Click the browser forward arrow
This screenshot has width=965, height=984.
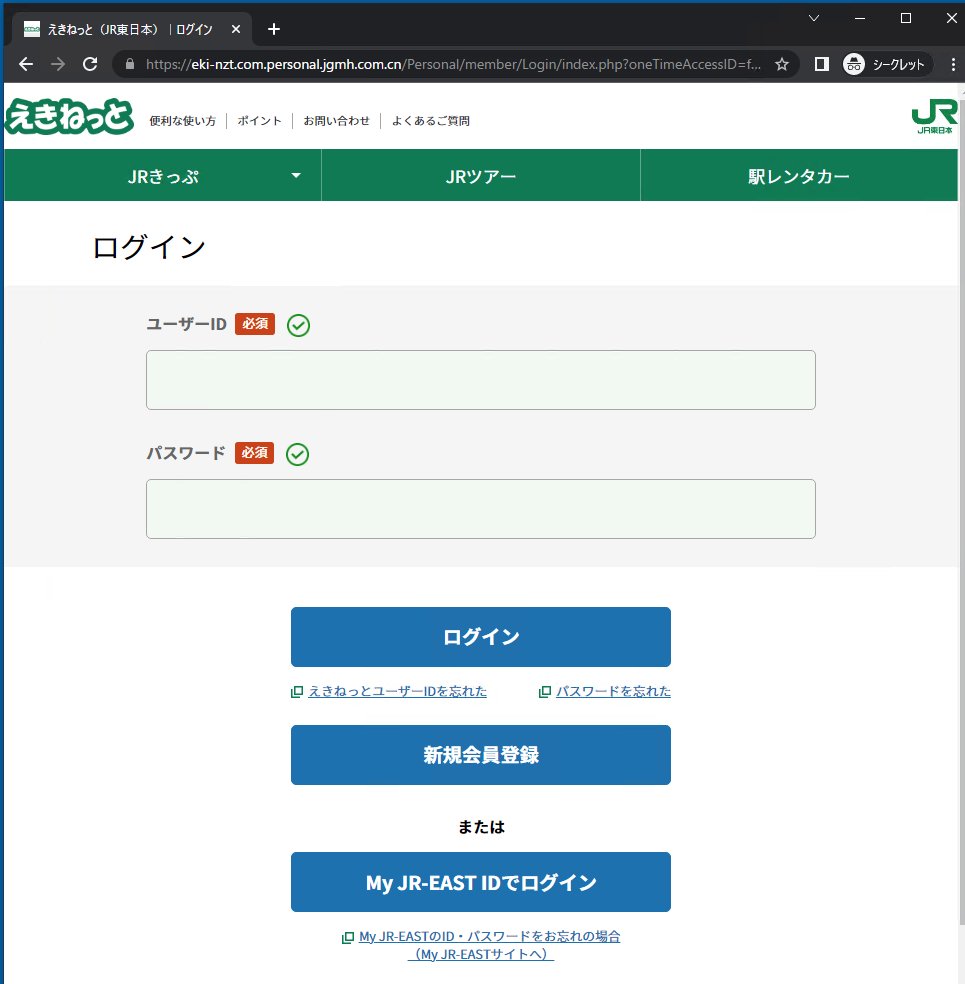point(58,64)
